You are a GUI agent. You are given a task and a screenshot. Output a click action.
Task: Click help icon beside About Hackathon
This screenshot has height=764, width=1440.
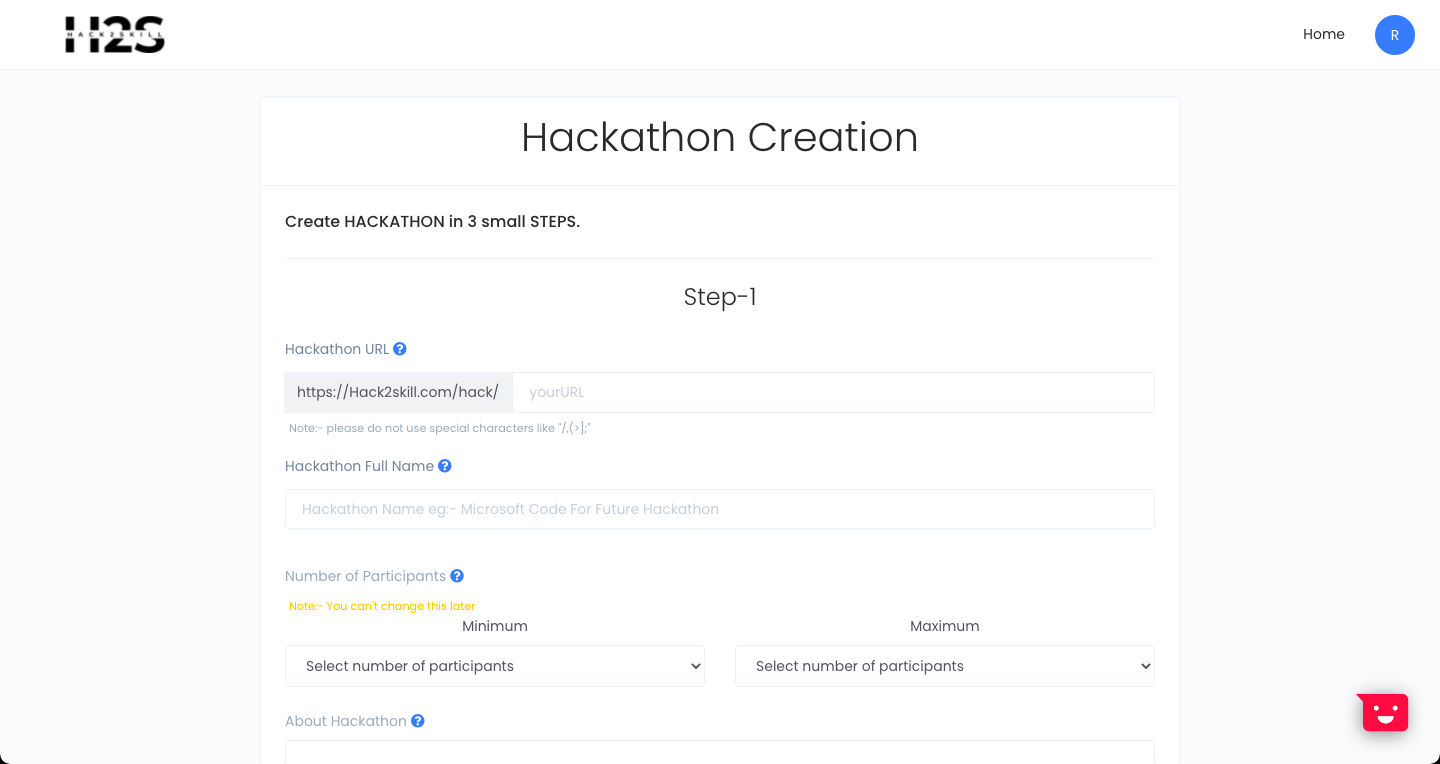coord(418,721)
